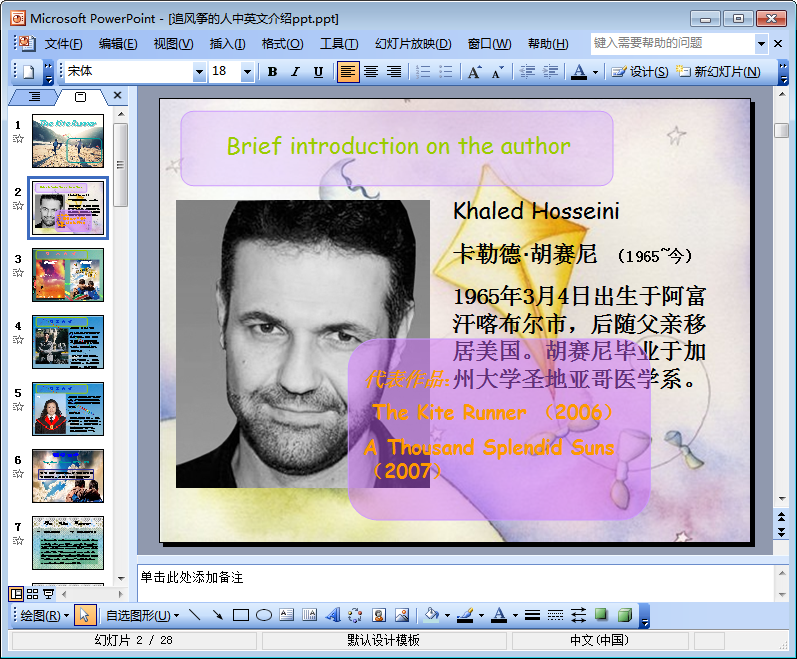Decrease the indent level
The height and width of the screenshot is (659, 797).
click(527, 72)
